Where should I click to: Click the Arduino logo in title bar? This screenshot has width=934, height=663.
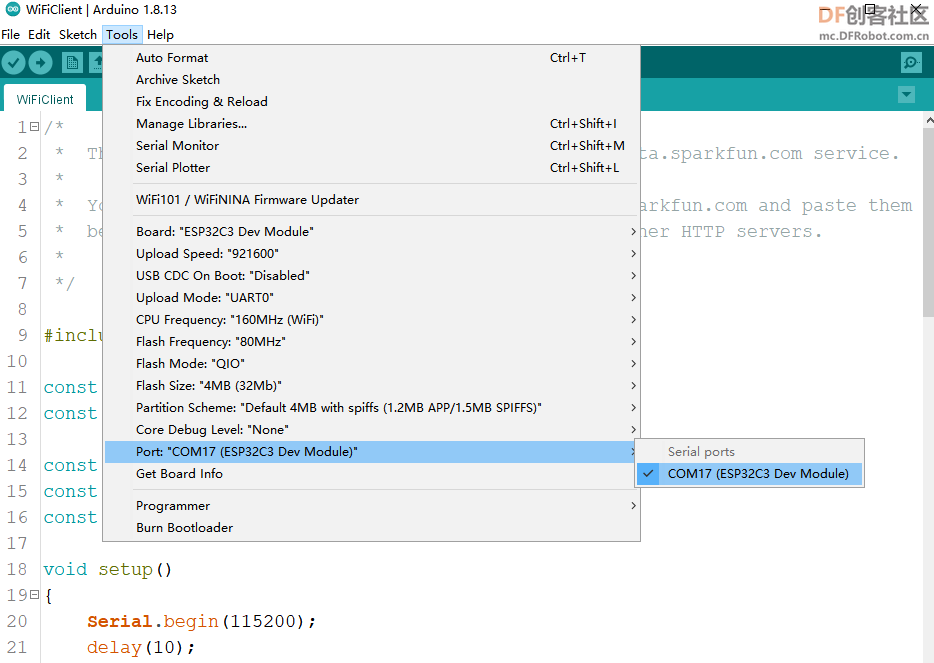13,10
